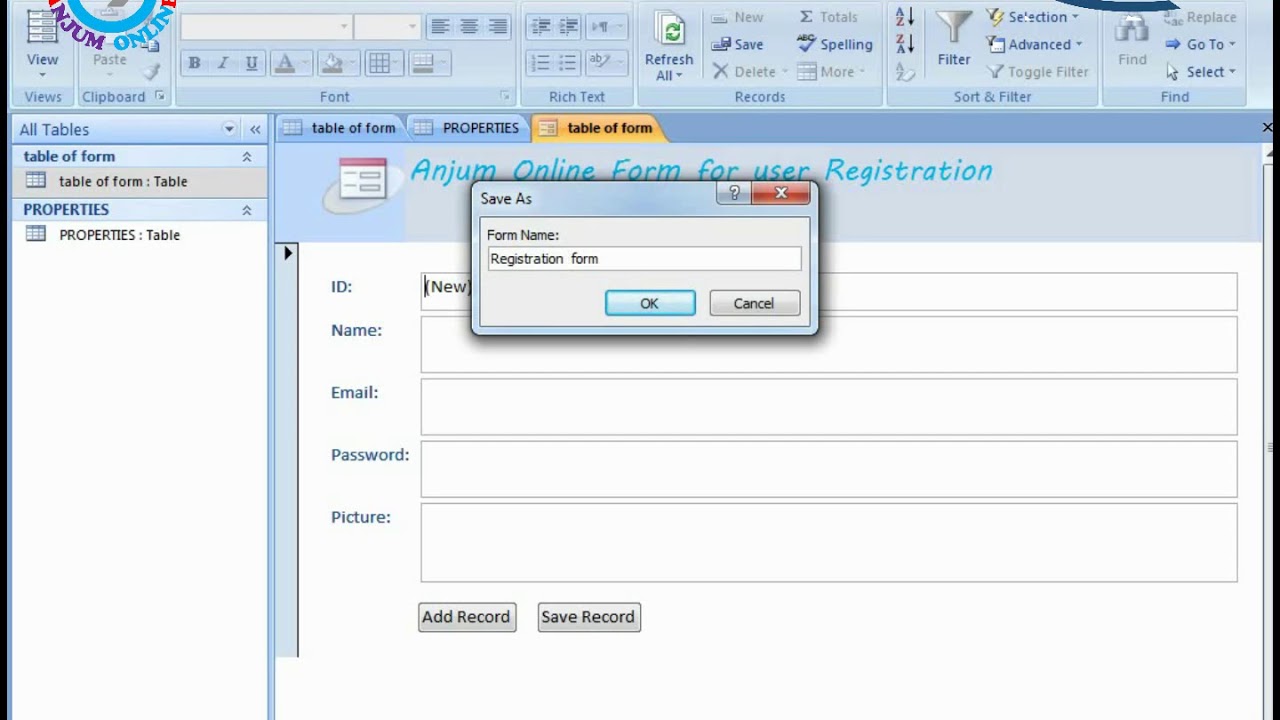The image size is (1280, 720).
Task: Click the Password input field
Action: click(829, 469)
